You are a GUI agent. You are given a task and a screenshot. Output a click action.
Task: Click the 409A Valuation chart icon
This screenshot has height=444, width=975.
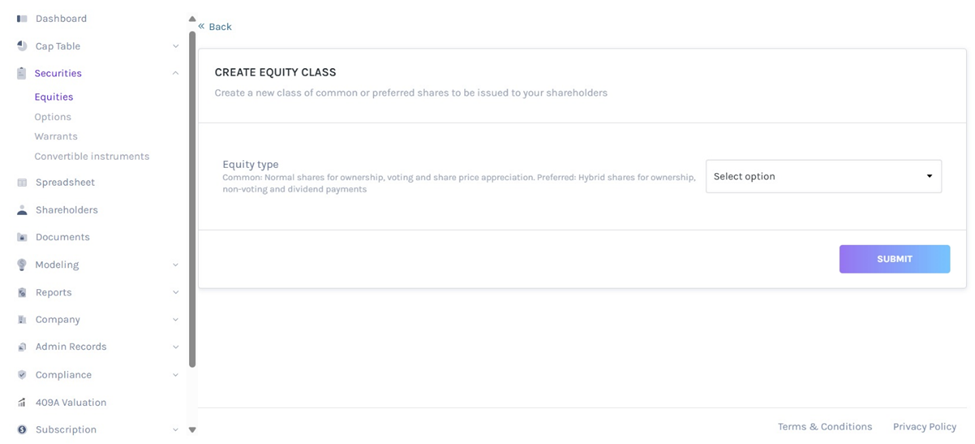[x=22, y=402]
